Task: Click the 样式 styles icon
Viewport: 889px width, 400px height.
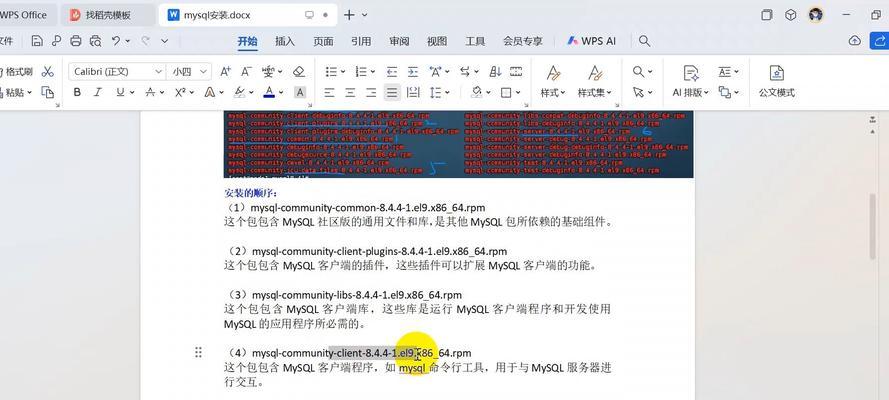Action: (553, 82)
